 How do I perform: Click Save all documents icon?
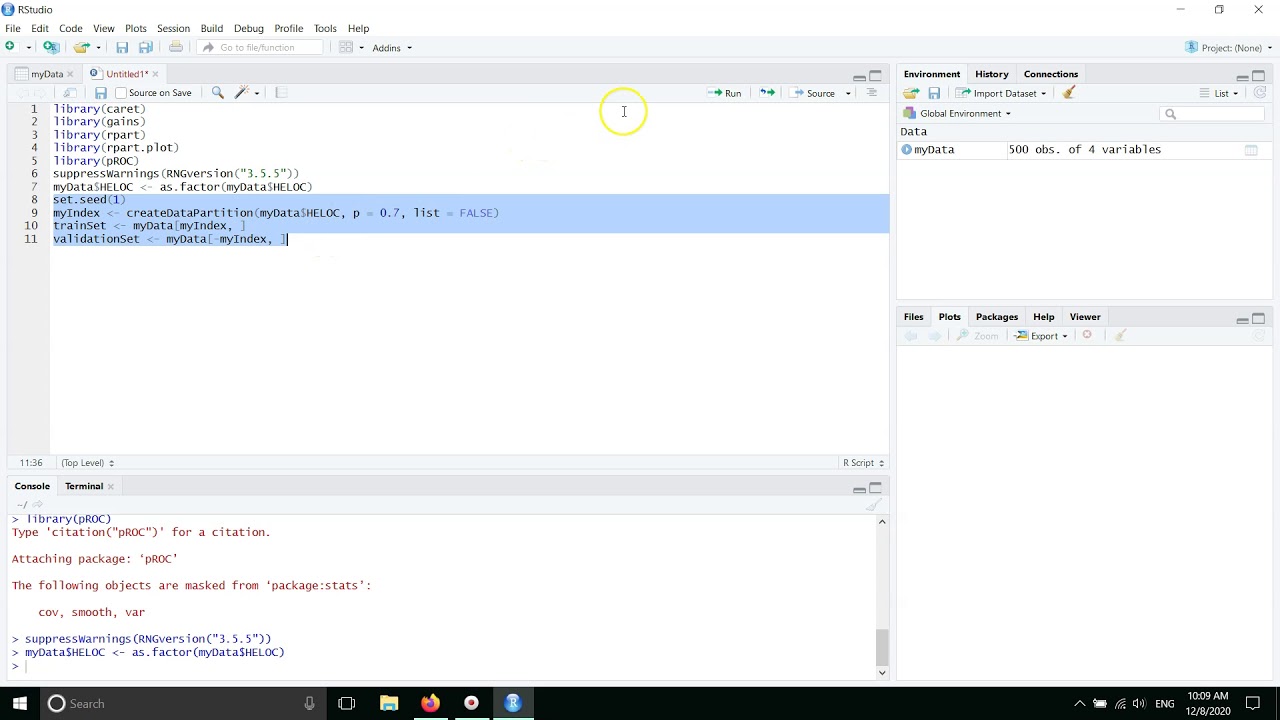click(146, 47)
